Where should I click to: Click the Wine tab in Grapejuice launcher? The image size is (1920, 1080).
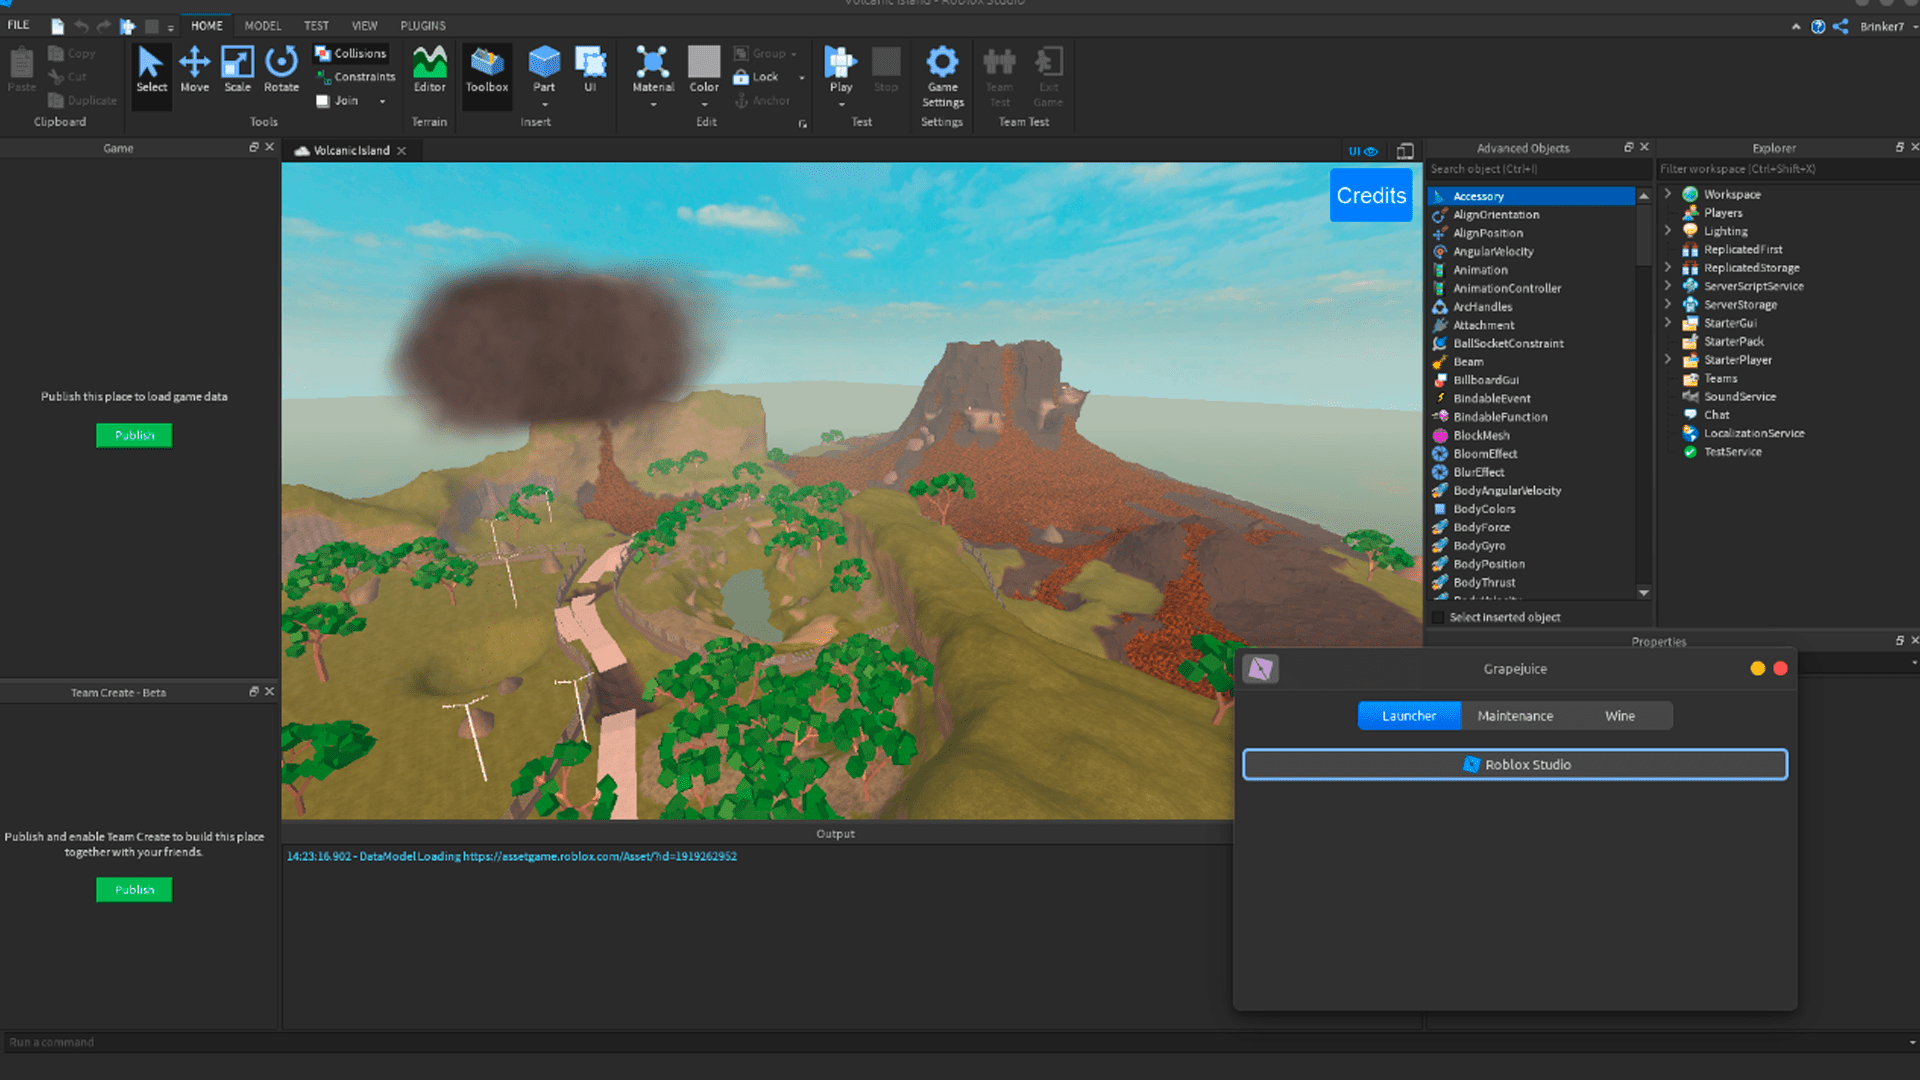click(x=1619, y=715)
